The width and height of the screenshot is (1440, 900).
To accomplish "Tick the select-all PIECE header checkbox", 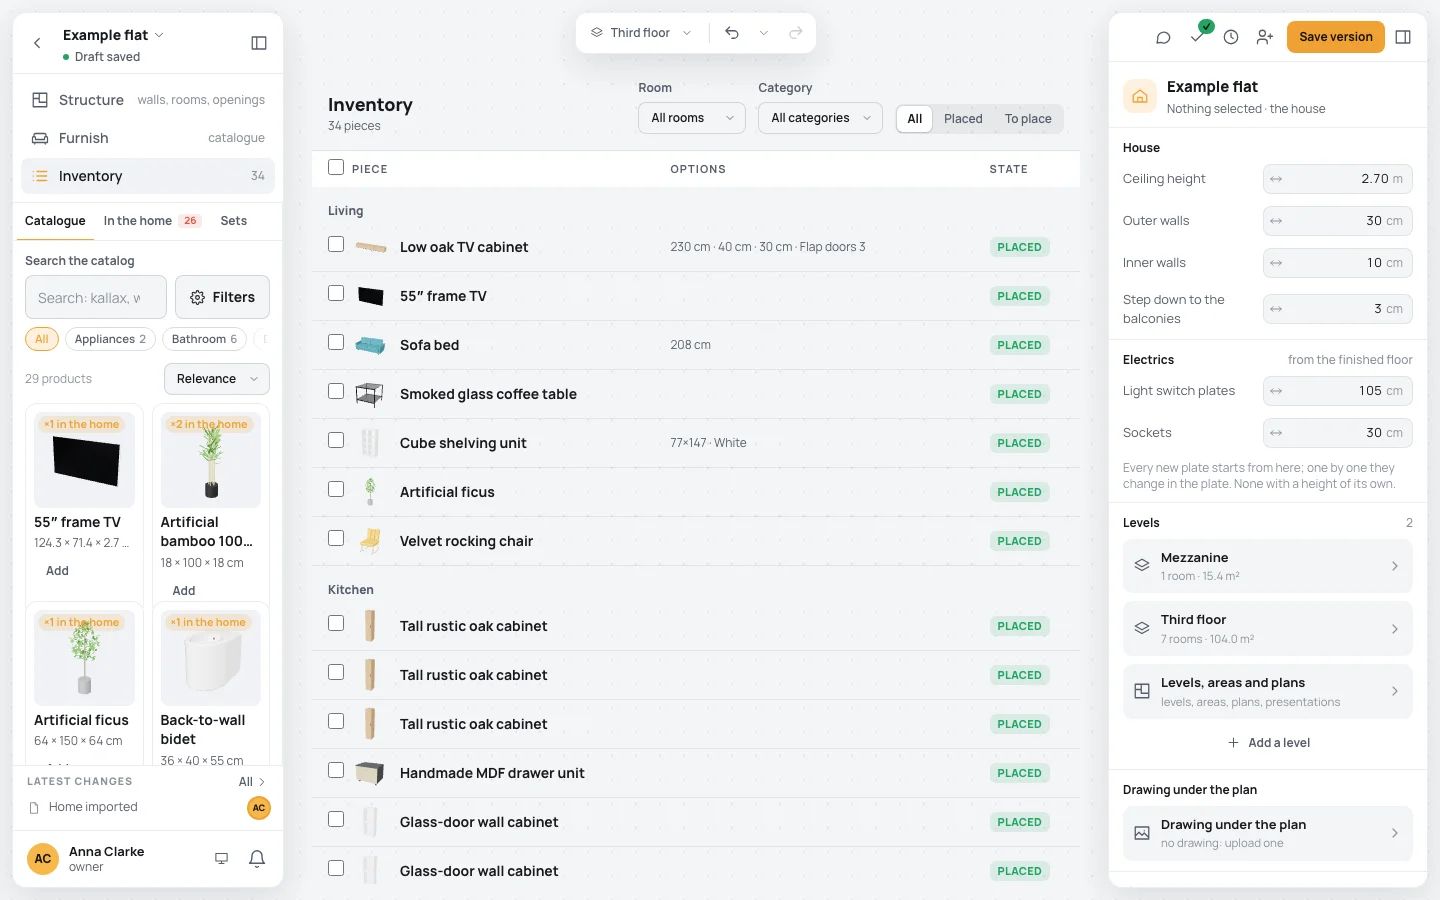I will point(336,168).
